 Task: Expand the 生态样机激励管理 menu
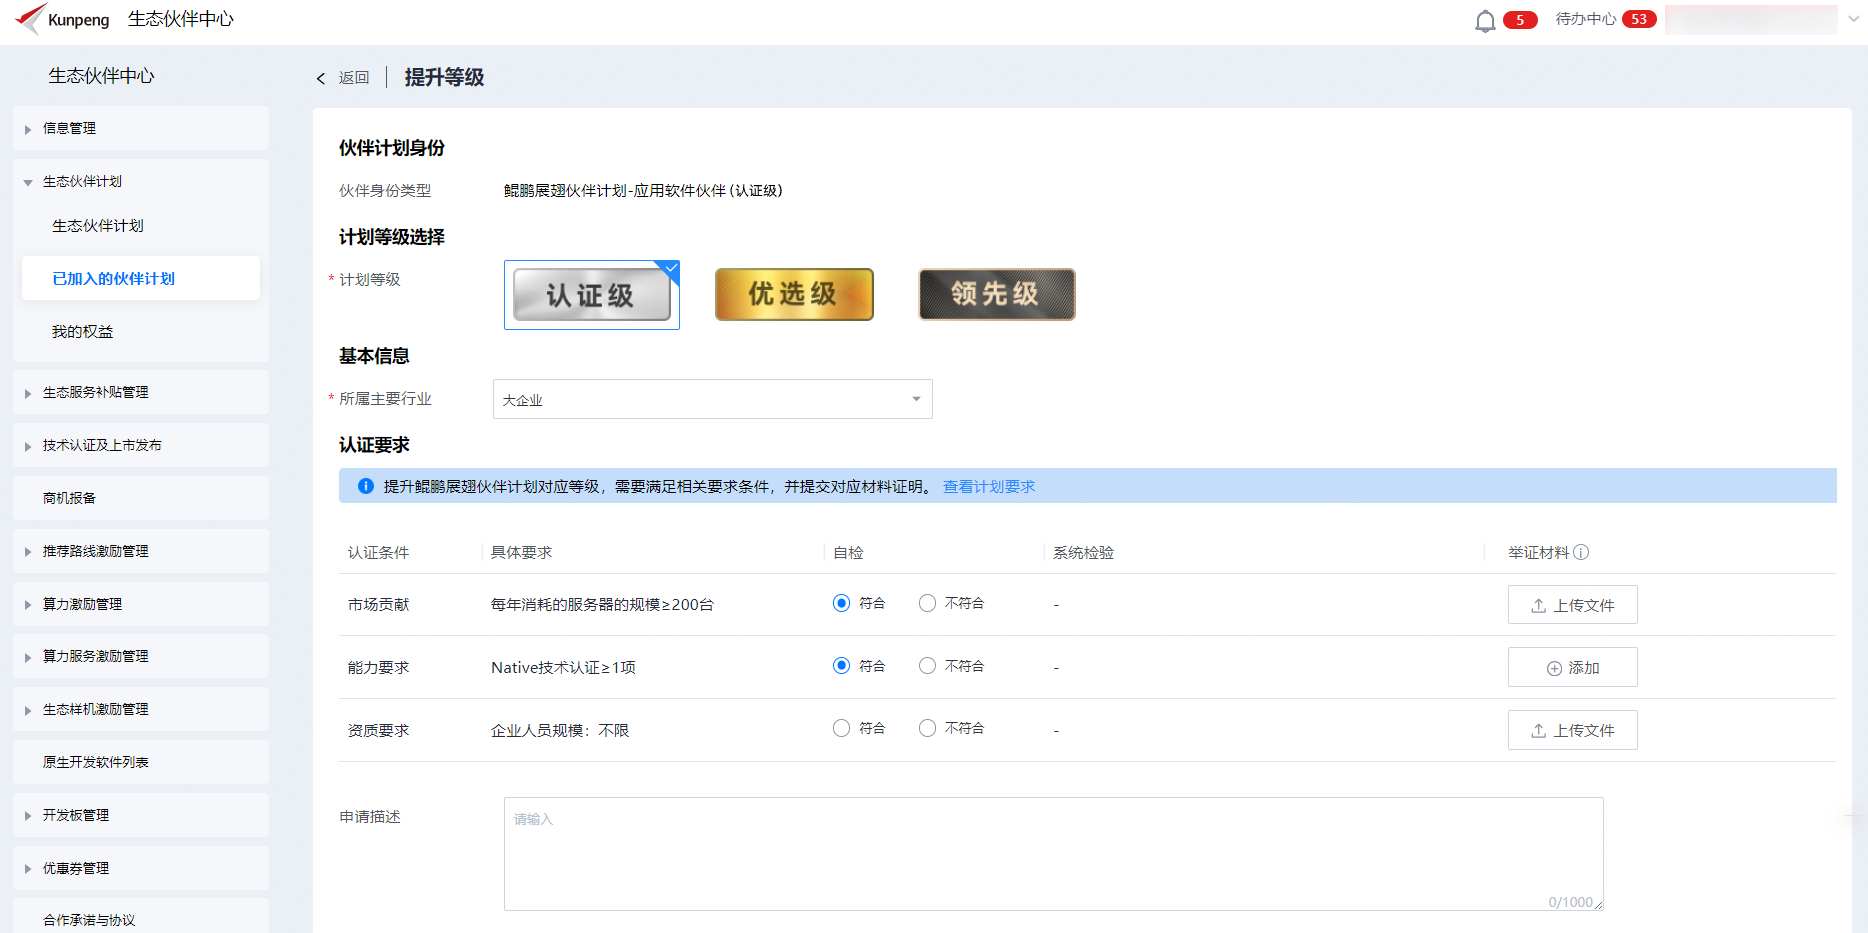[x=141, y=709]
